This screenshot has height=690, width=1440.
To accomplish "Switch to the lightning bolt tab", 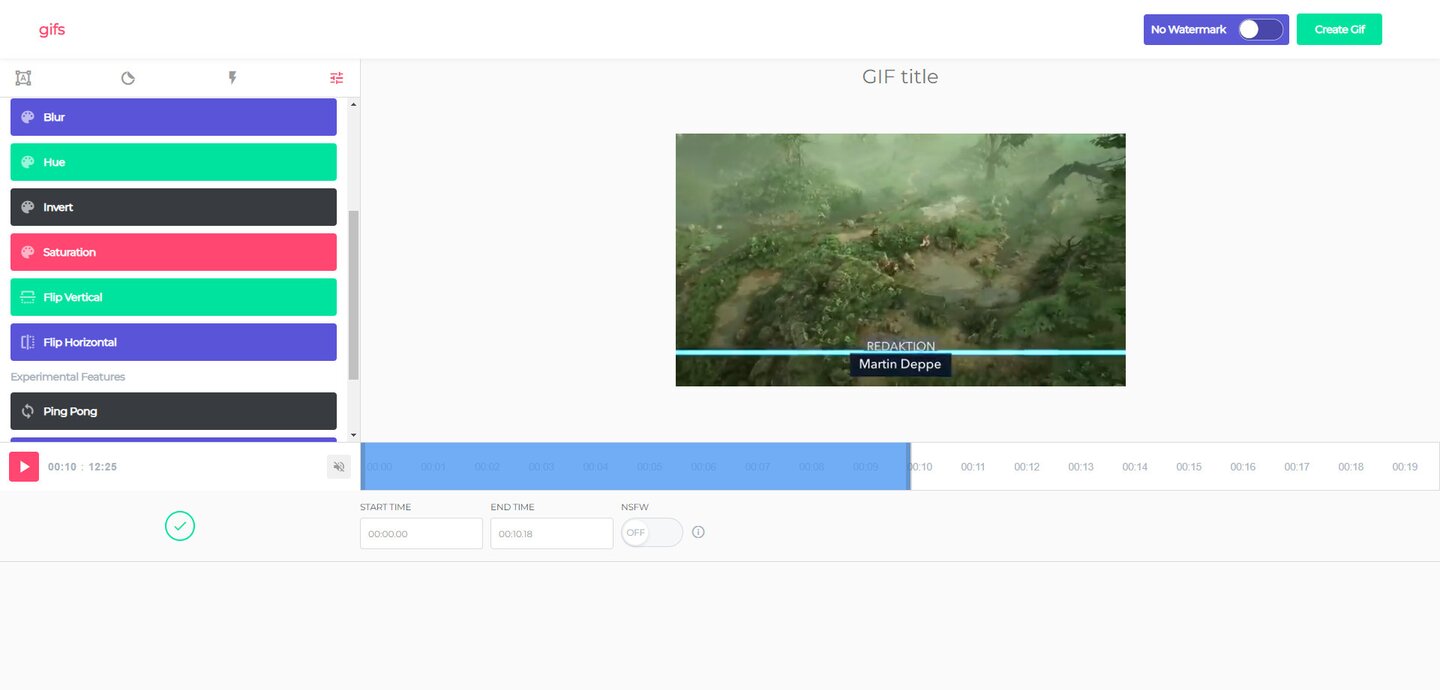I will tap(232, 78).
